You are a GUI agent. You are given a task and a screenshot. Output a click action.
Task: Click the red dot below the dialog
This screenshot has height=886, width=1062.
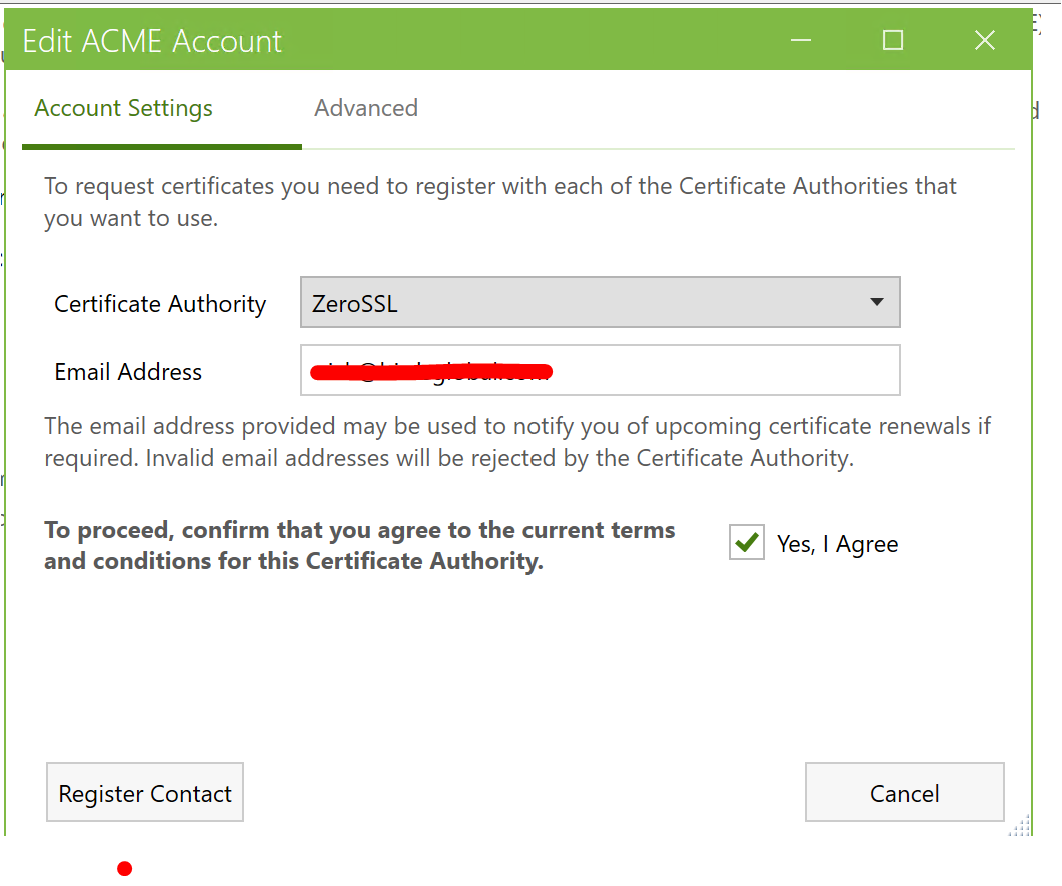click(124, 868)
